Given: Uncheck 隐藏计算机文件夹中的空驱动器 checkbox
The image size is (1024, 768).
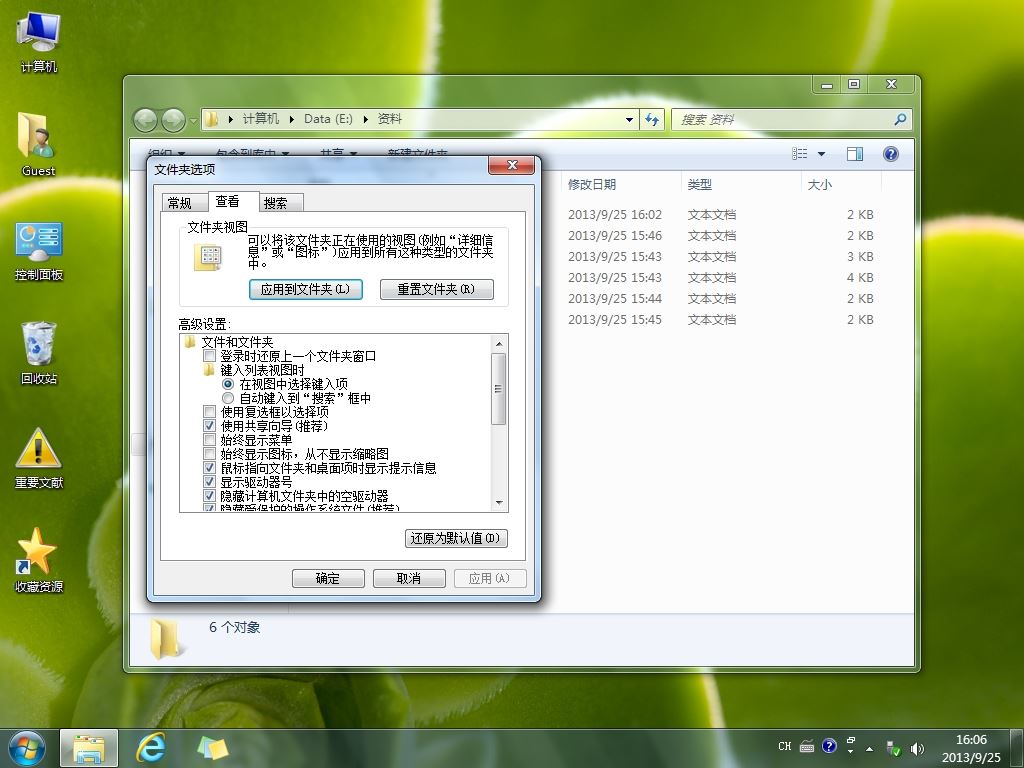Looking at the screenshot, I should coord(209,496).
